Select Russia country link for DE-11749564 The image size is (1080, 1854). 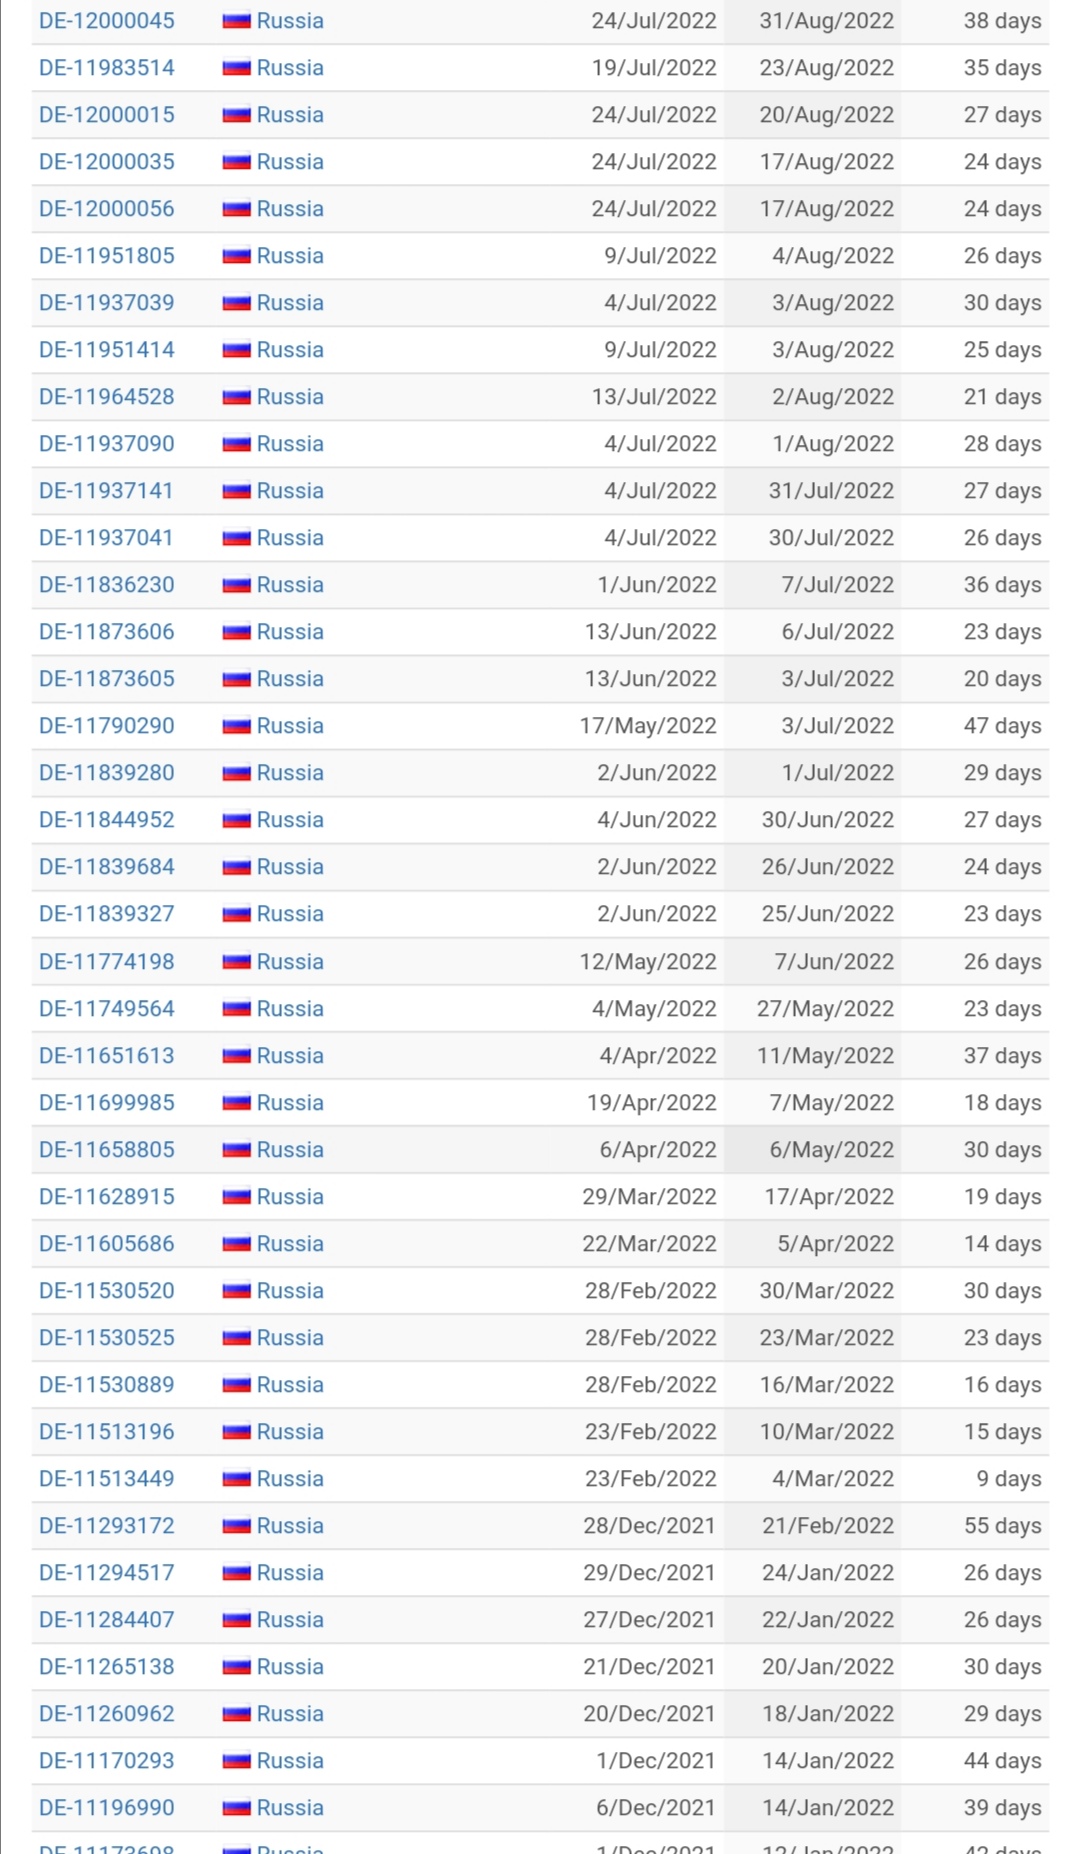pyautogui.click(x=290, y=1009)
